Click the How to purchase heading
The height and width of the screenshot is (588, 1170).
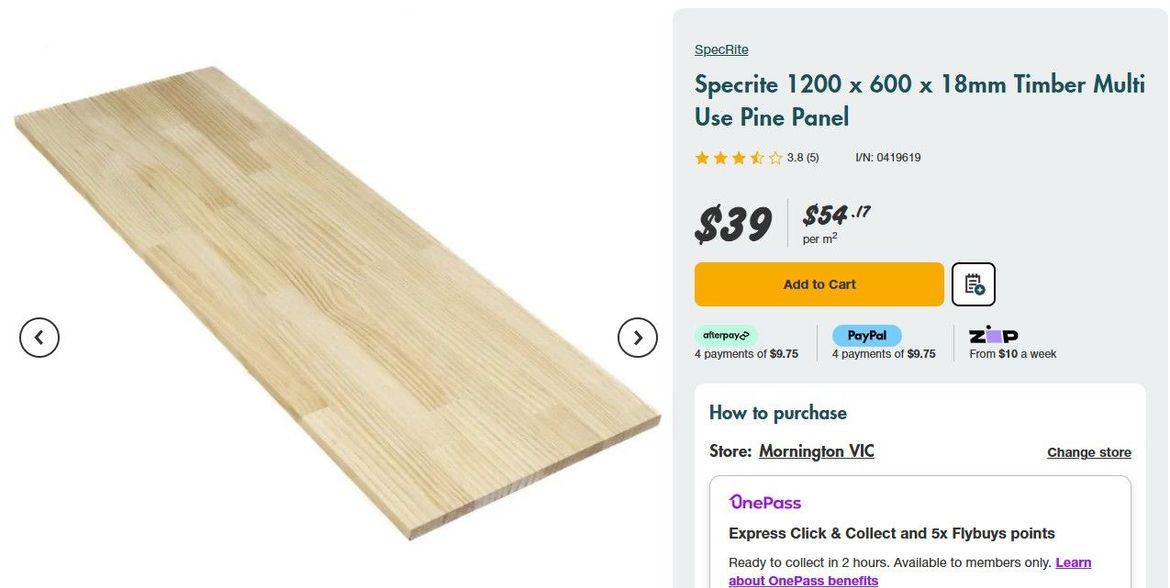[777, 412]
